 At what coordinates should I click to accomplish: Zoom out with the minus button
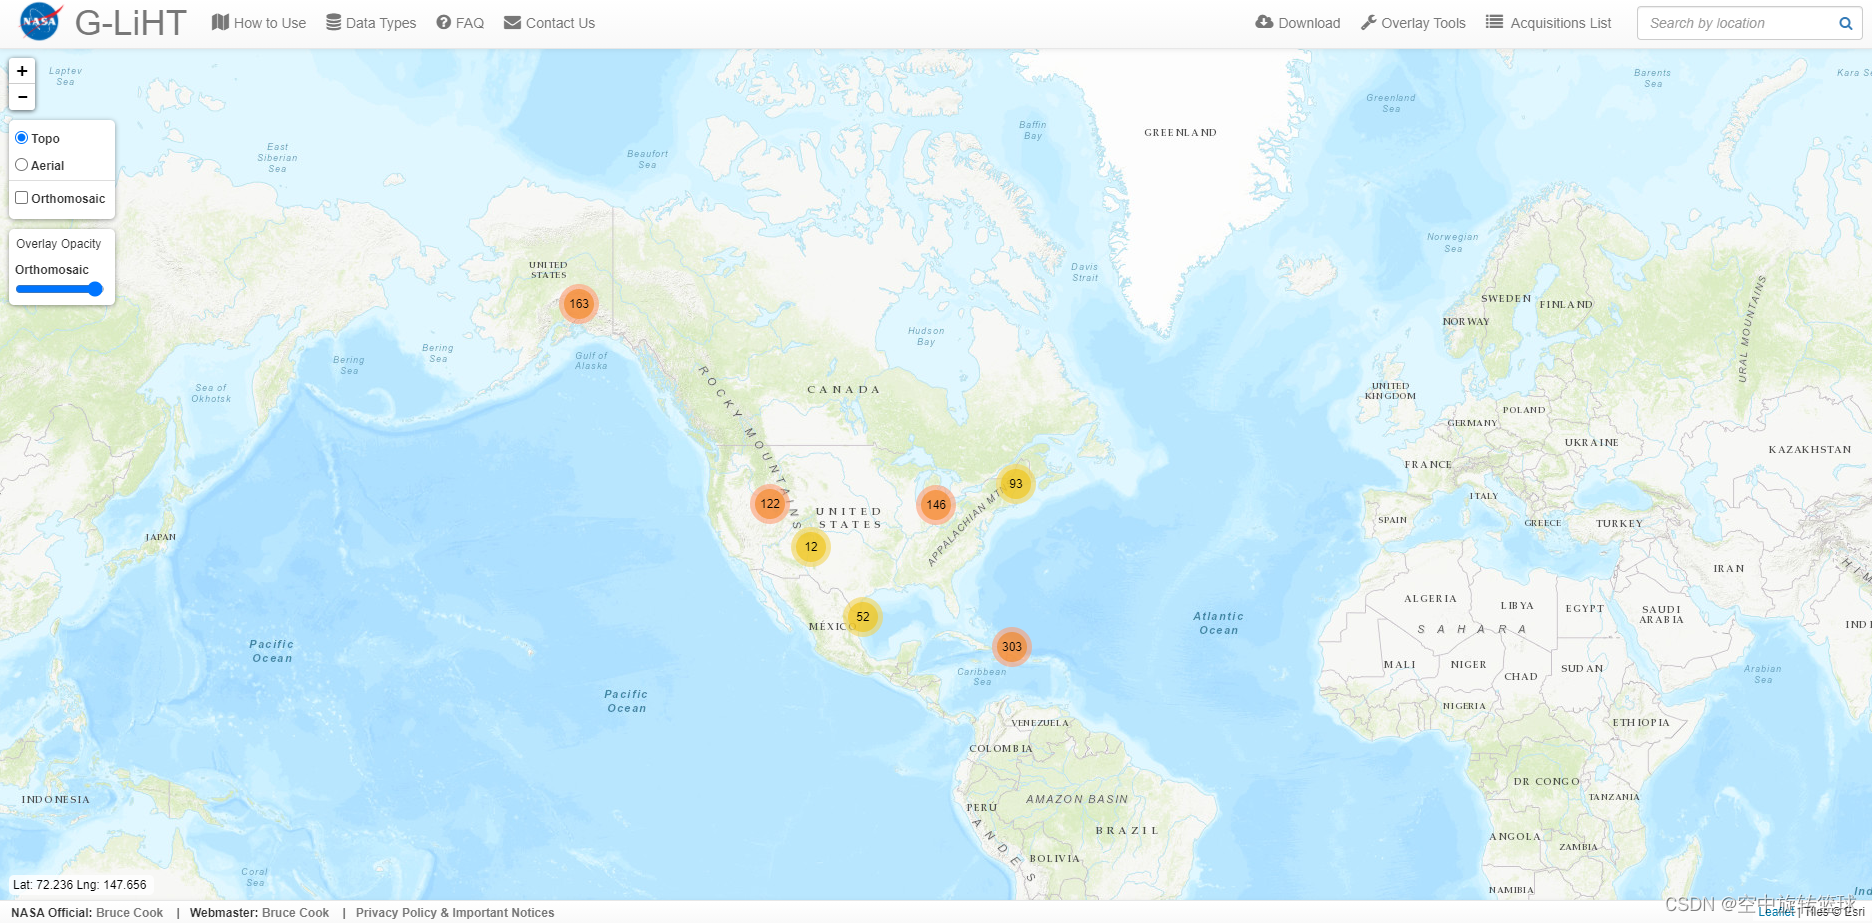tap(22, 97)
